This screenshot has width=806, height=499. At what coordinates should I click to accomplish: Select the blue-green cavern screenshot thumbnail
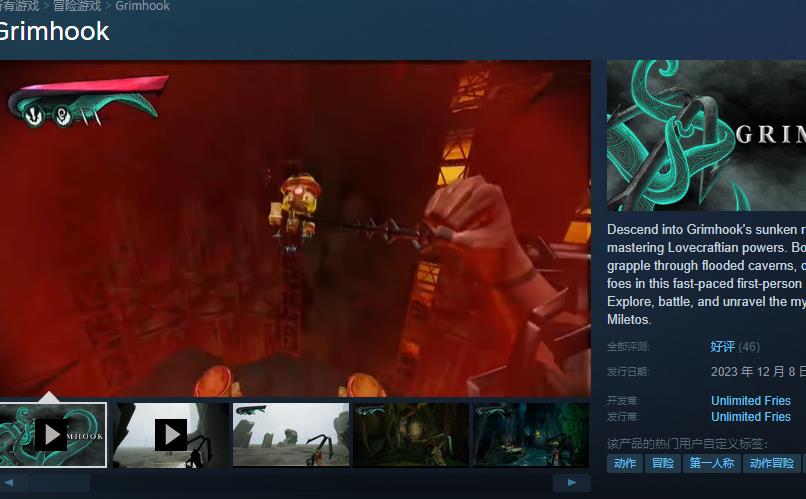coord(531,435)
